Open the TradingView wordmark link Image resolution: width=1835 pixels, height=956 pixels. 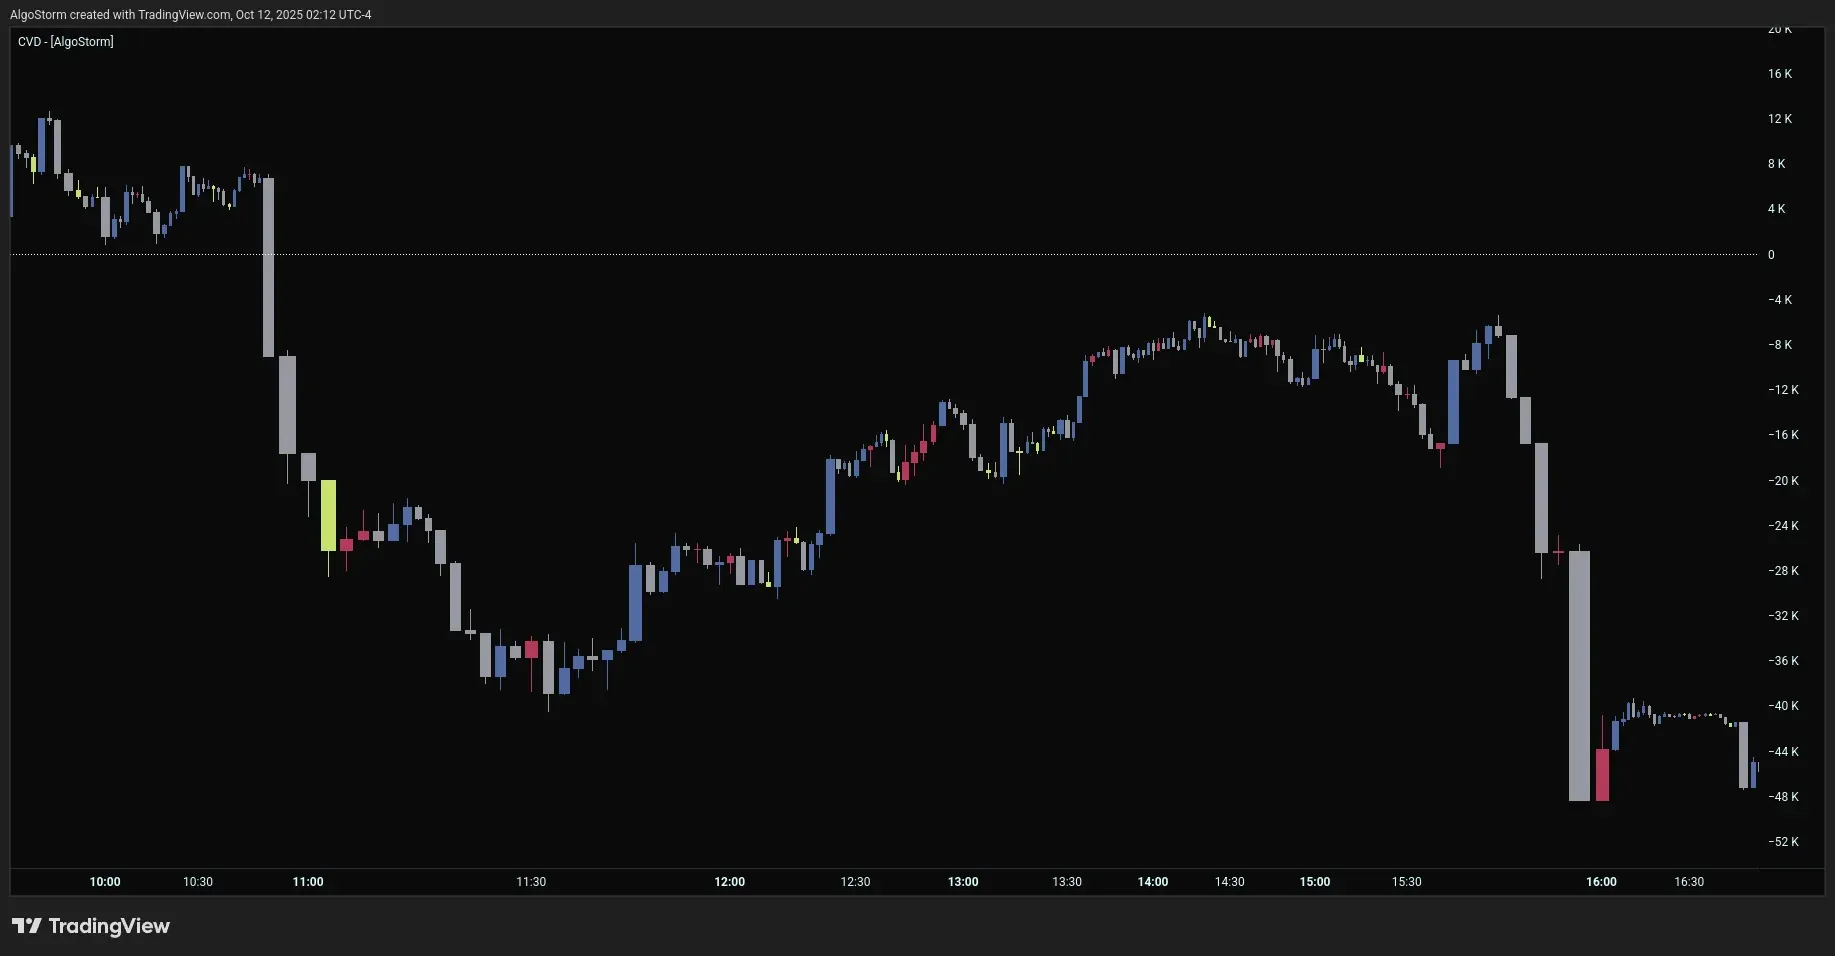[109, 926]
